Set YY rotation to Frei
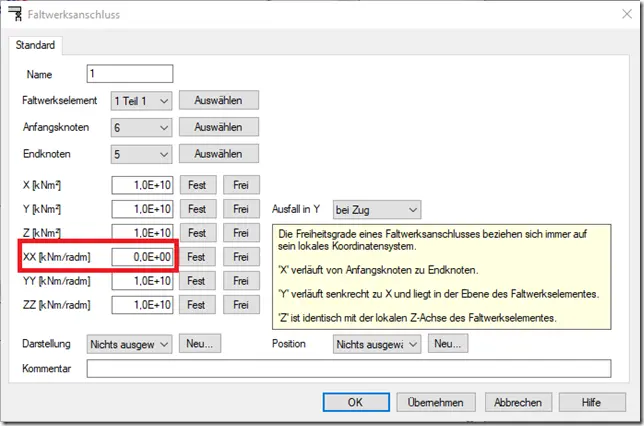The width and height of the screenshot is (644, 426). coord(241,281)
